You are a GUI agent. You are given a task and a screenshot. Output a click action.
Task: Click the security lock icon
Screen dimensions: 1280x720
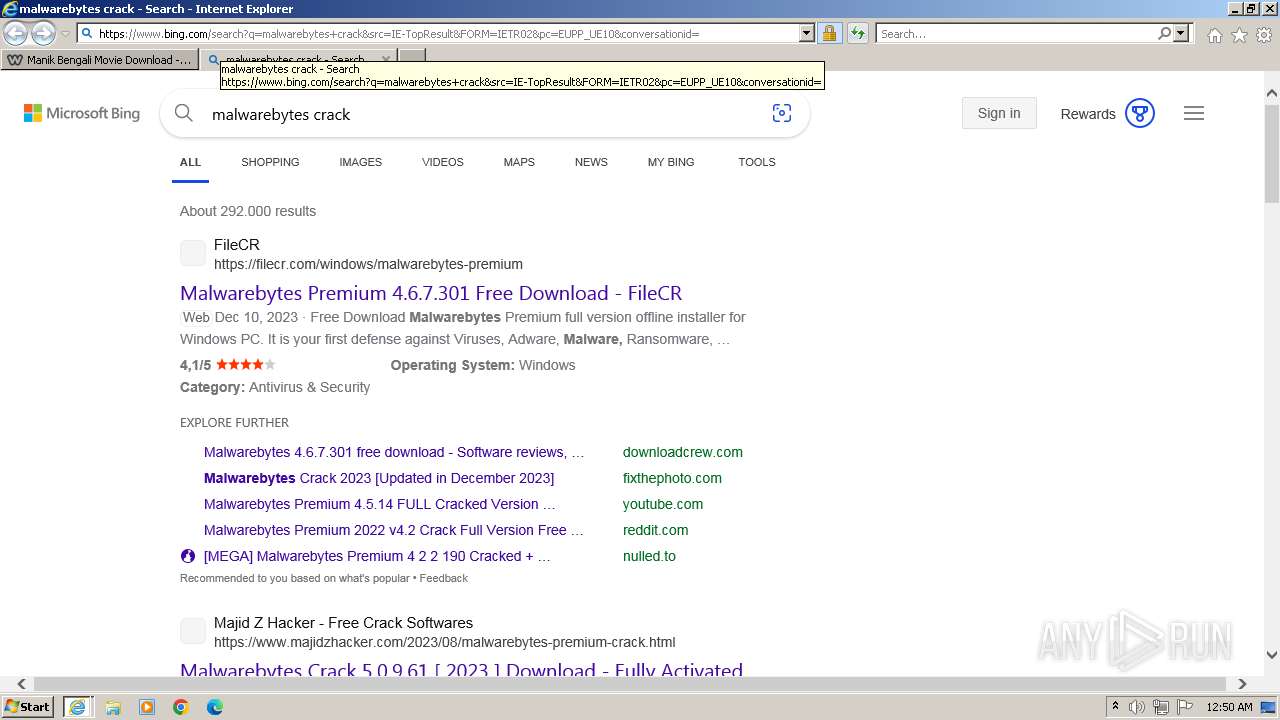pos(829,33)
